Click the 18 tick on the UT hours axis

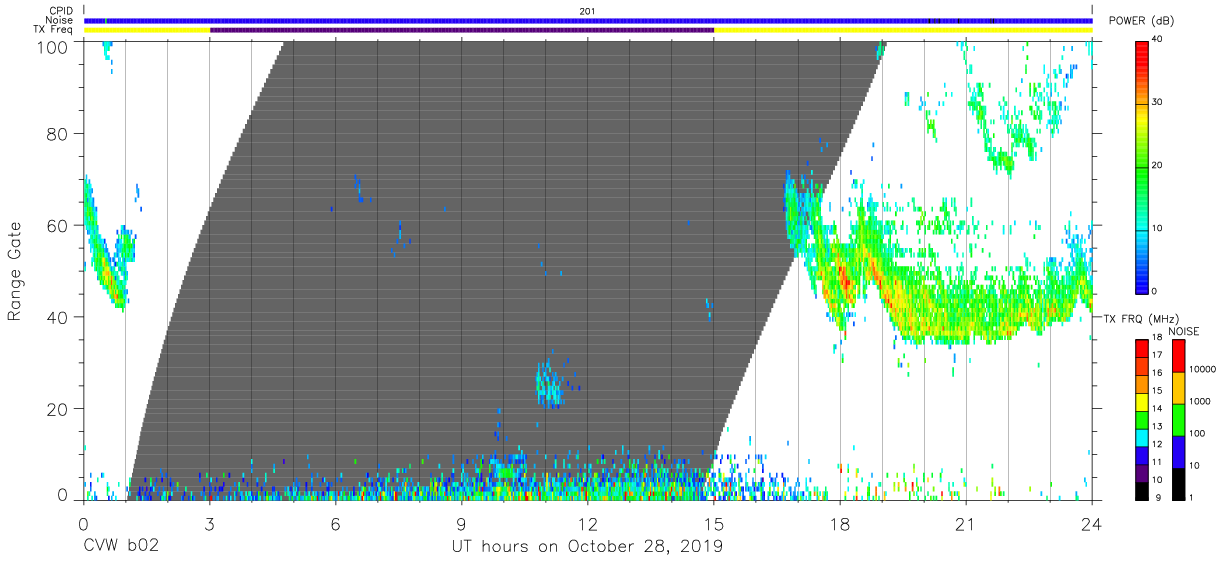[840, 523]
